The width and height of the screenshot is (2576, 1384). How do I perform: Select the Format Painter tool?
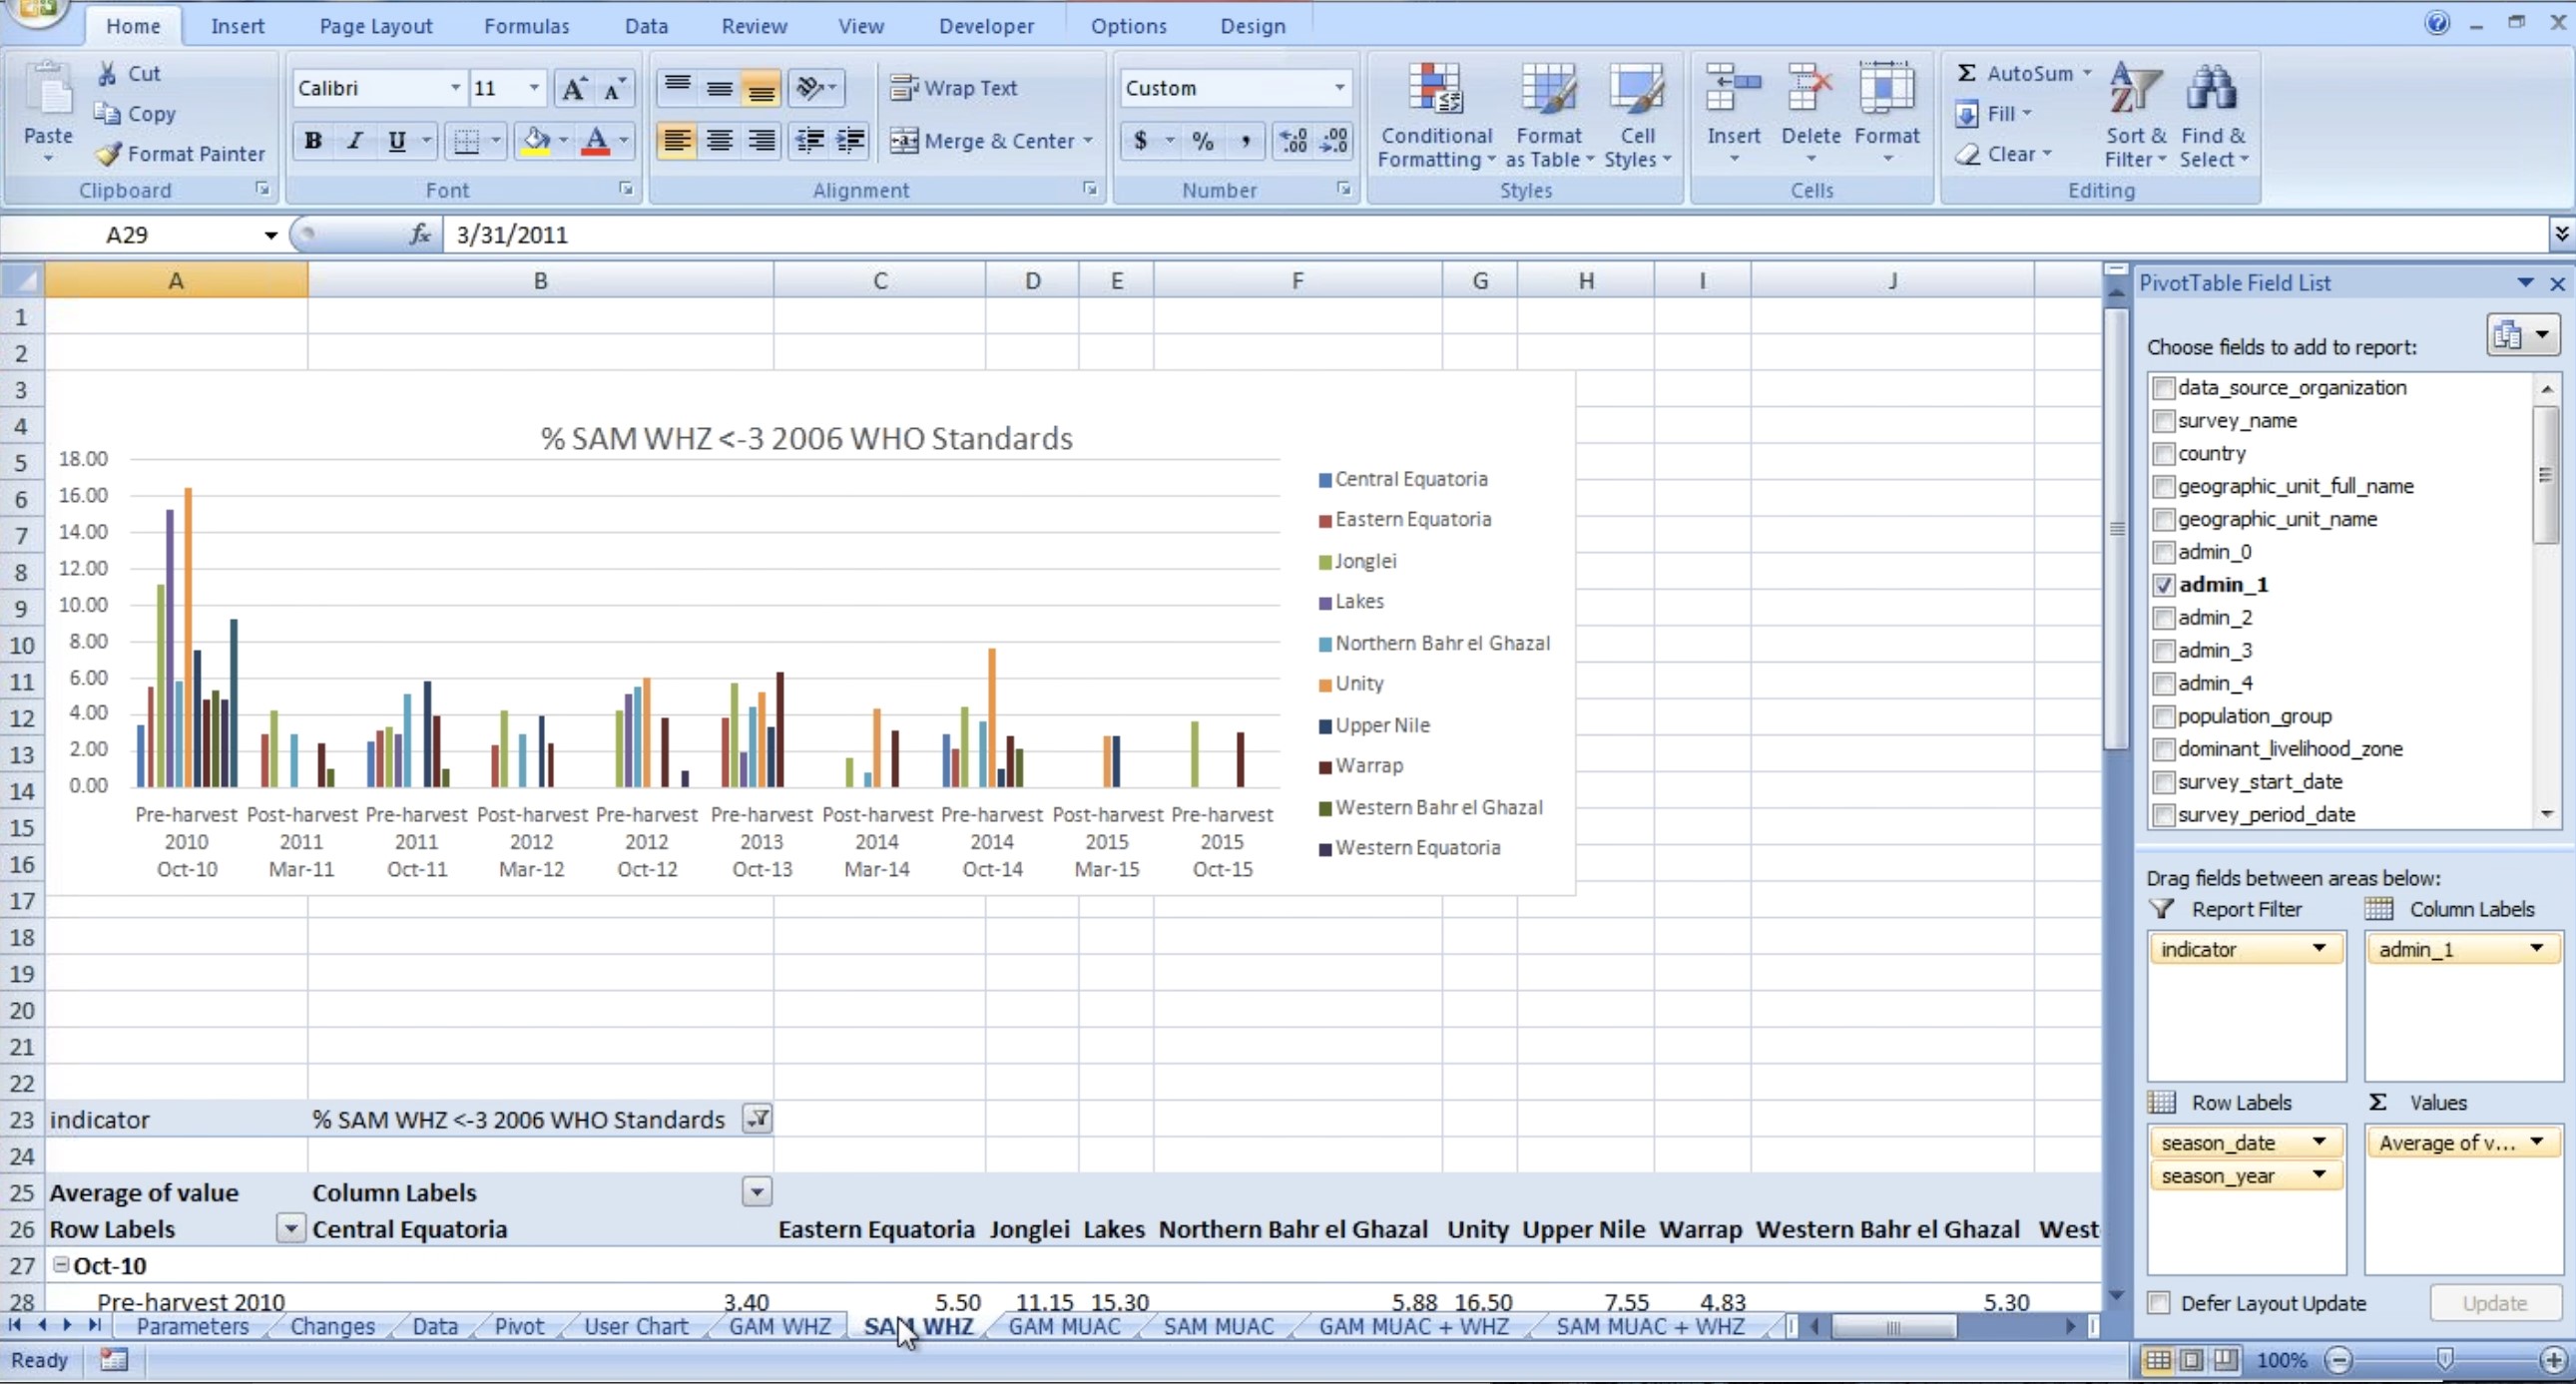183,154
